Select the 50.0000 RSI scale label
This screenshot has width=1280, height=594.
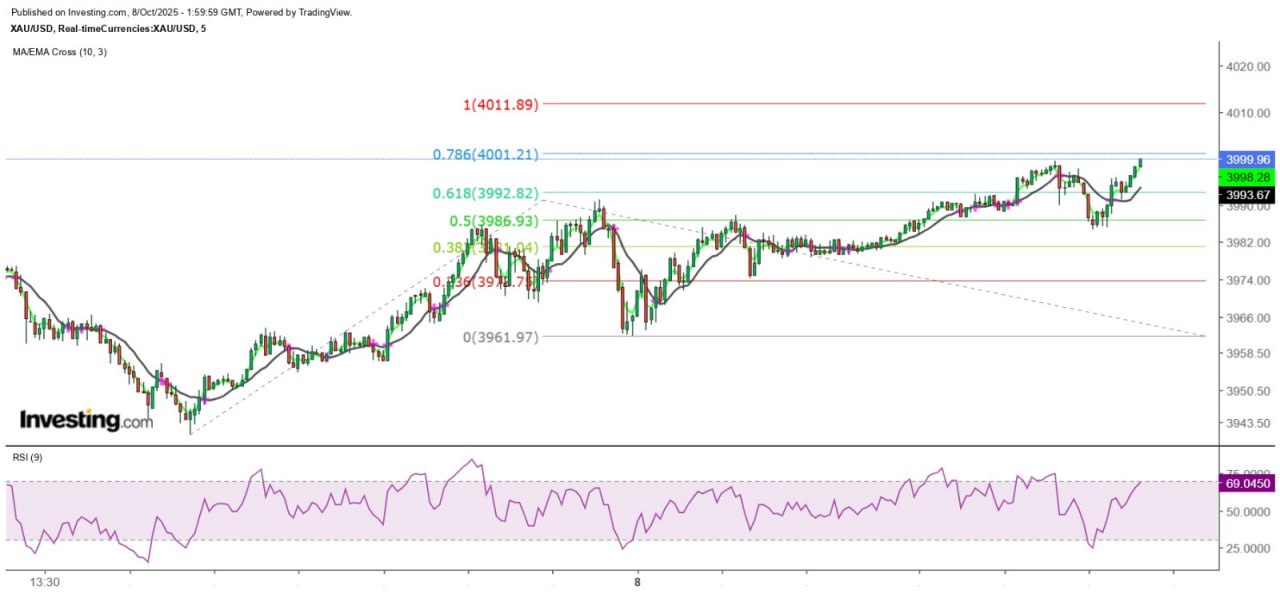(1247, 512)
